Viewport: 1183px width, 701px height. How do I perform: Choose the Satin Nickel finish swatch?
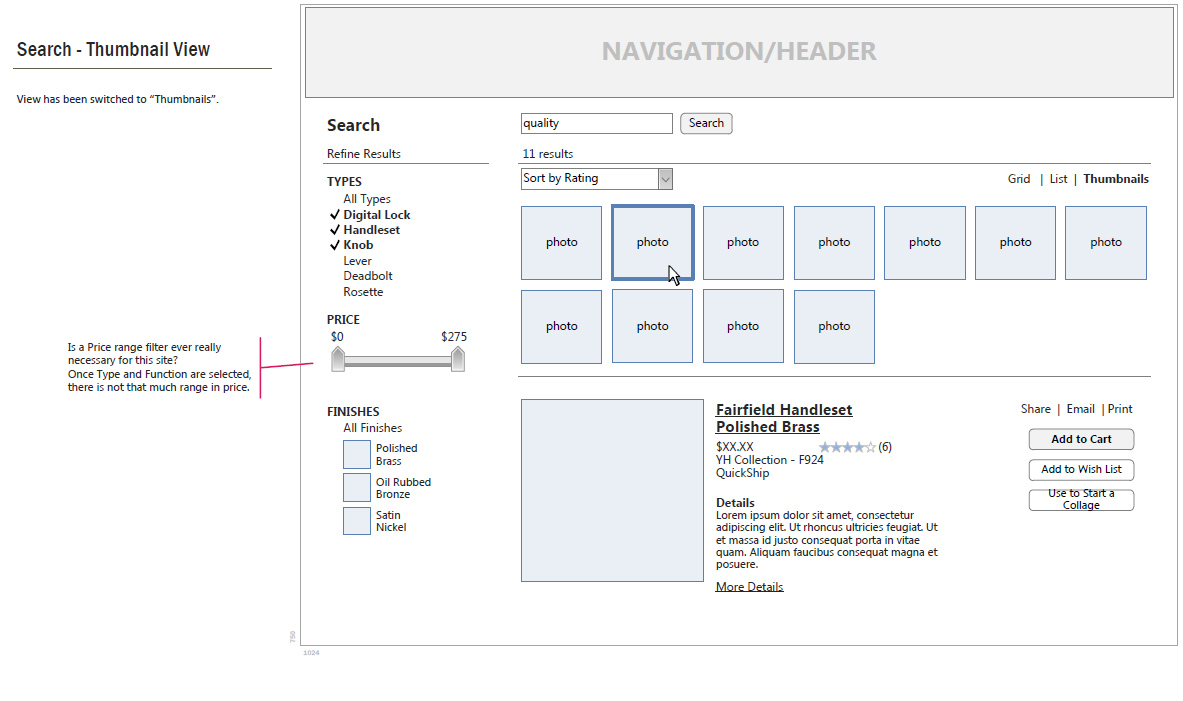click(x=357, y=521)
